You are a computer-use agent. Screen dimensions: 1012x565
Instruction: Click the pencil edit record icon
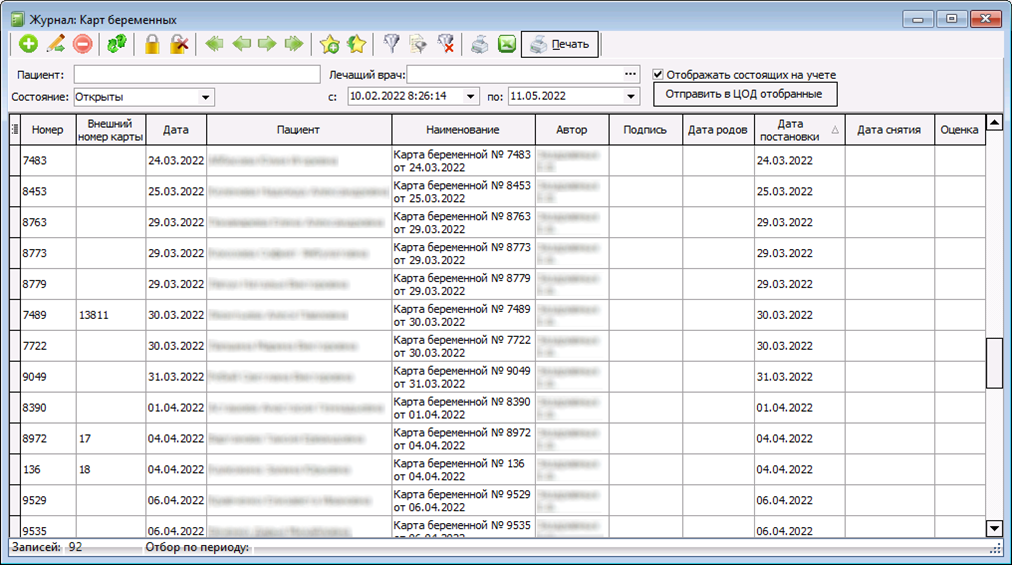55,44
